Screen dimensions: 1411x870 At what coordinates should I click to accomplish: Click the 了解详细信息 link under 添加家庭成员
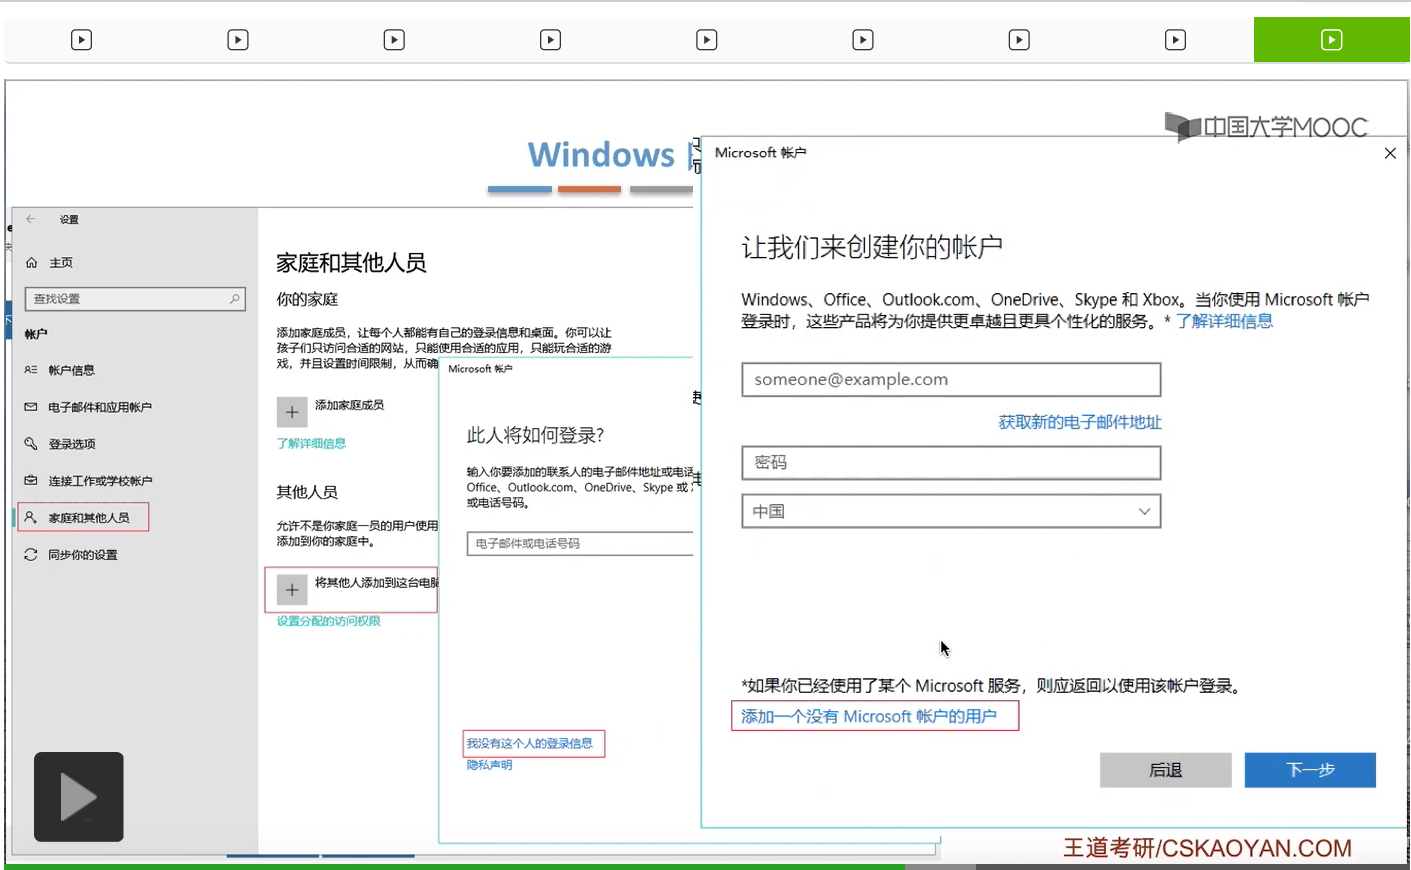(311, 444)
